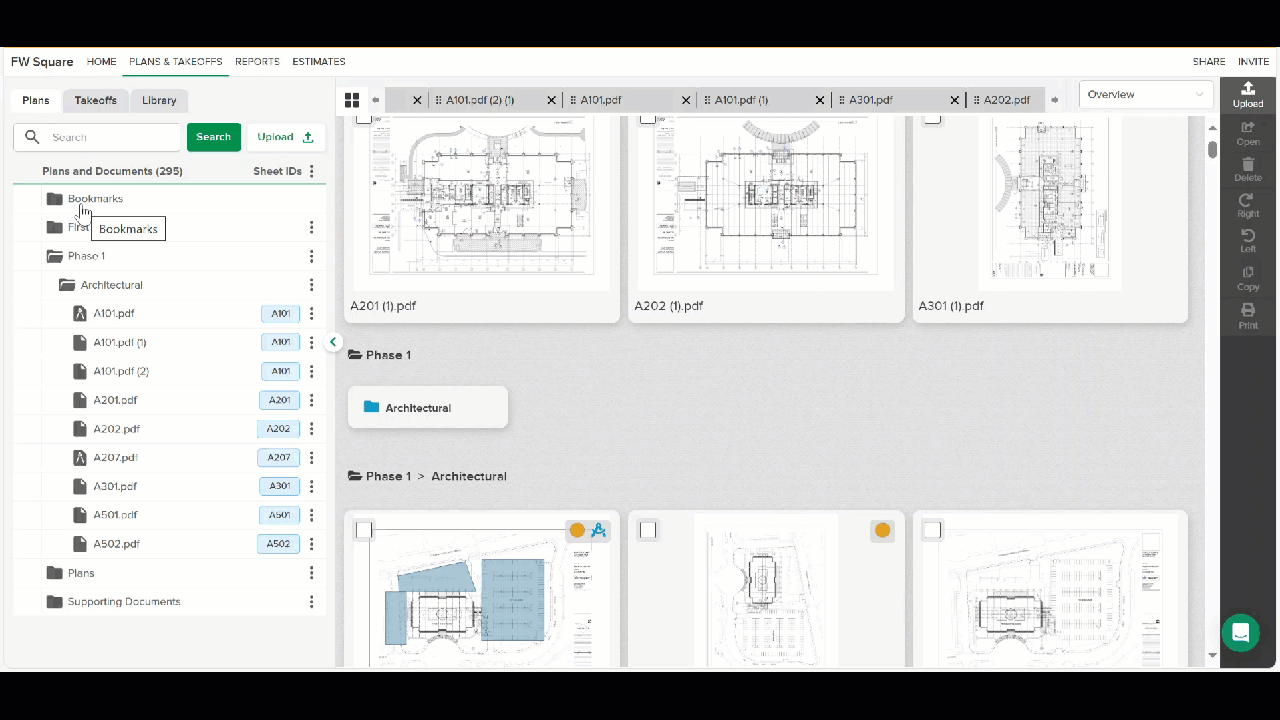Close the A301.pdf tab
This screenshot has width=1280, height=720.
coord(954,100)
